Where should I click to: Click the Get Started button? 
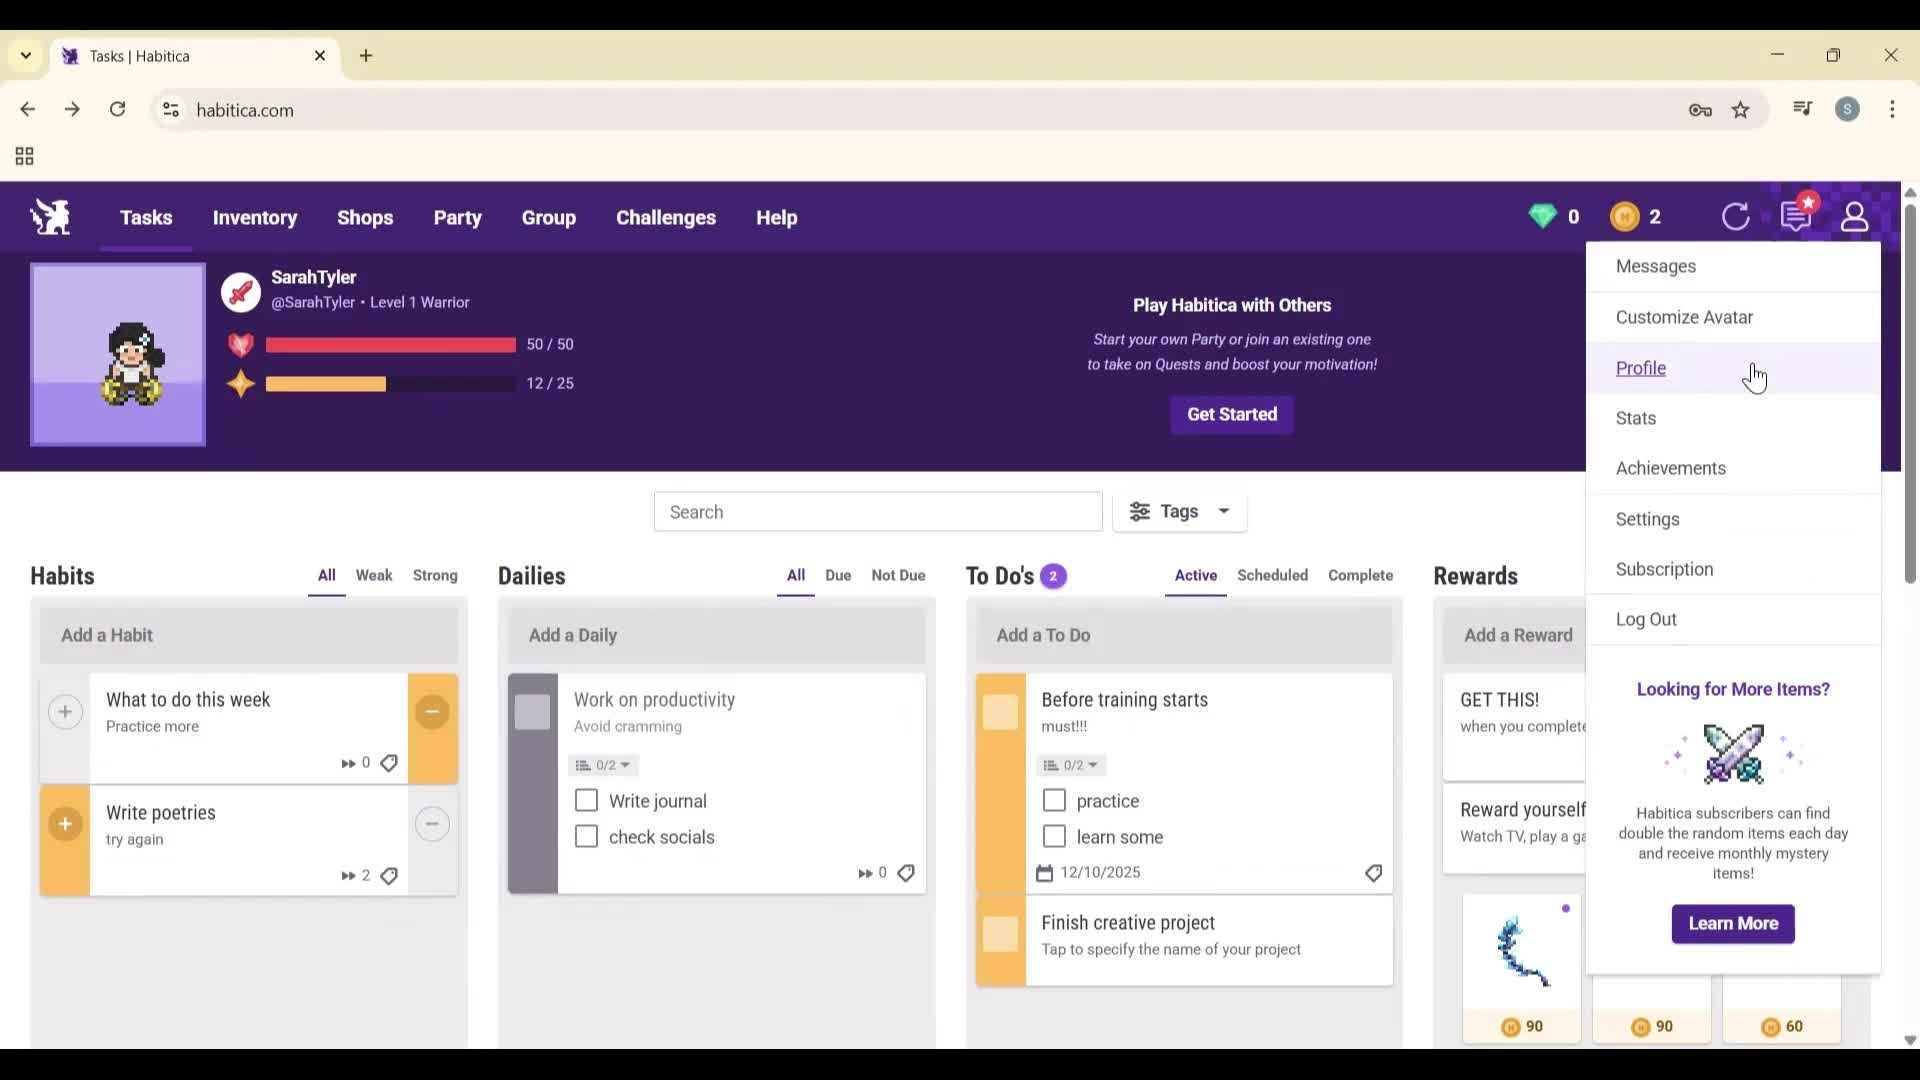click(1231, 414)
